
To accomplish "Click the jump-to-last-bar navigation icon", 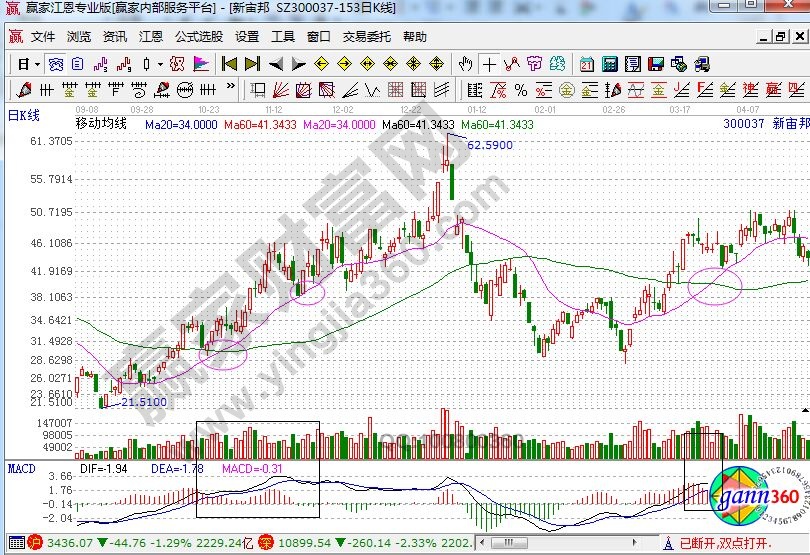I will [252, 63].
